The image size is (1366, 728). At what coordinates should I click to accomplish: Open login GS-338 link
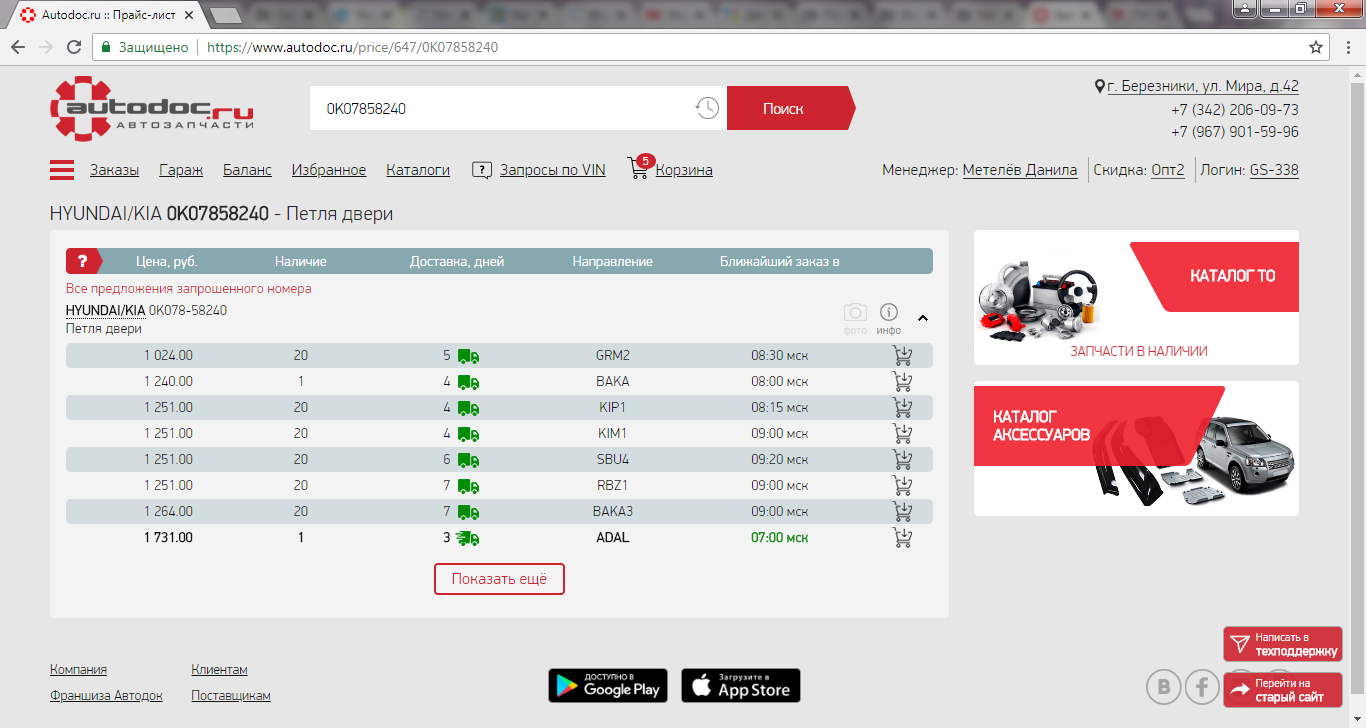click(x=1274, y=170)
